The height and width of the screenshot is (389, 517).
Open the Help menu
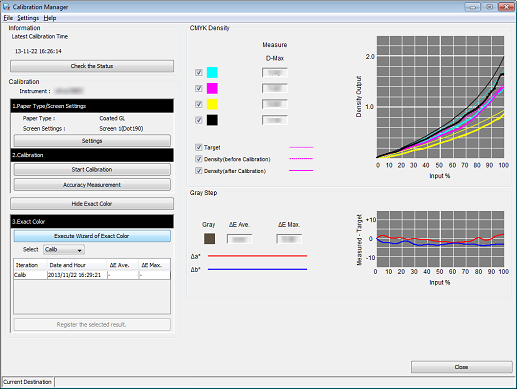(x=50, y=18)
